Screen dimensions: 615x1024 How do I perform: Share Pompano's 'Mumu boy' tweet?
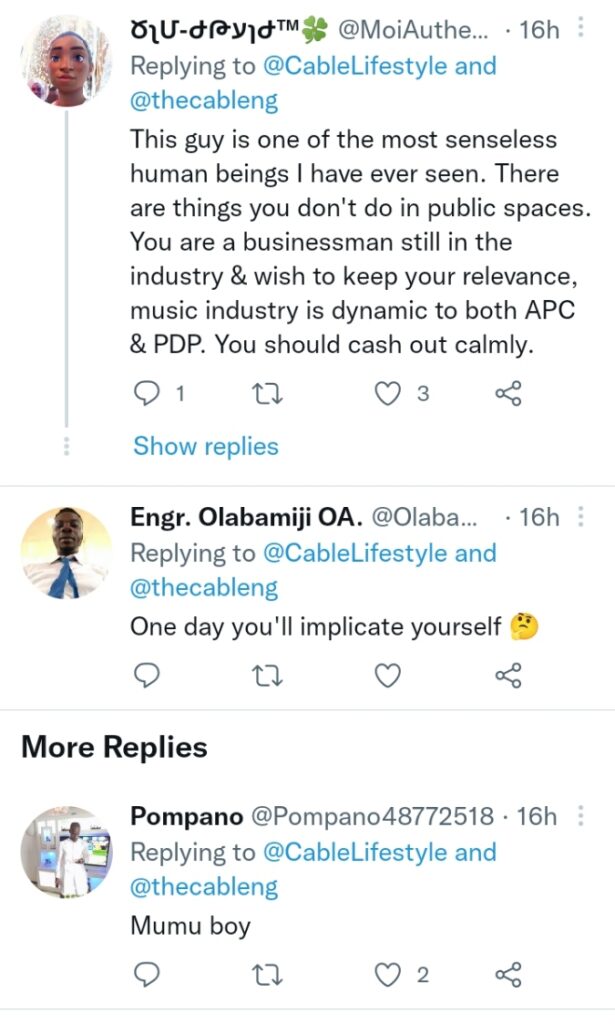[x=508, y=975]
